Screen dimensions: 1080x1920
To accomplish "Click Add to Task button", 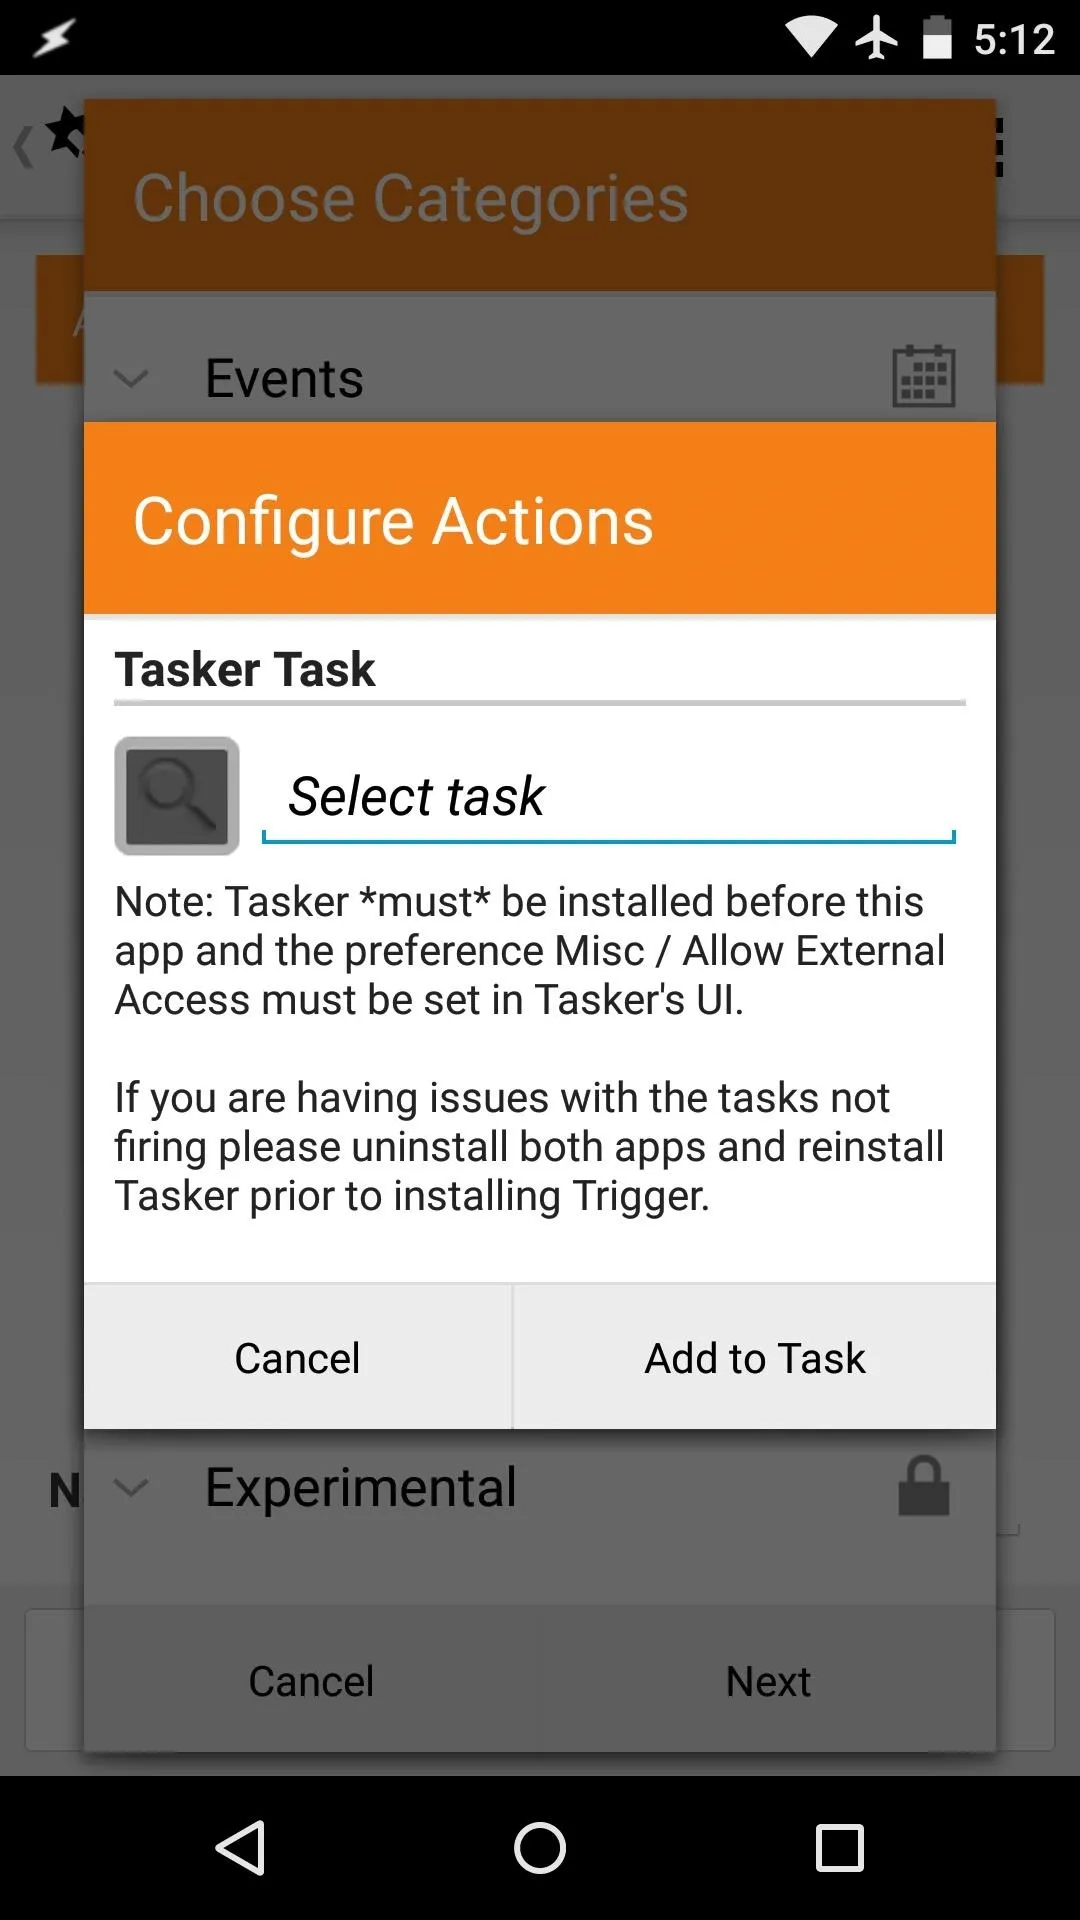I will tap(755, 1357).
